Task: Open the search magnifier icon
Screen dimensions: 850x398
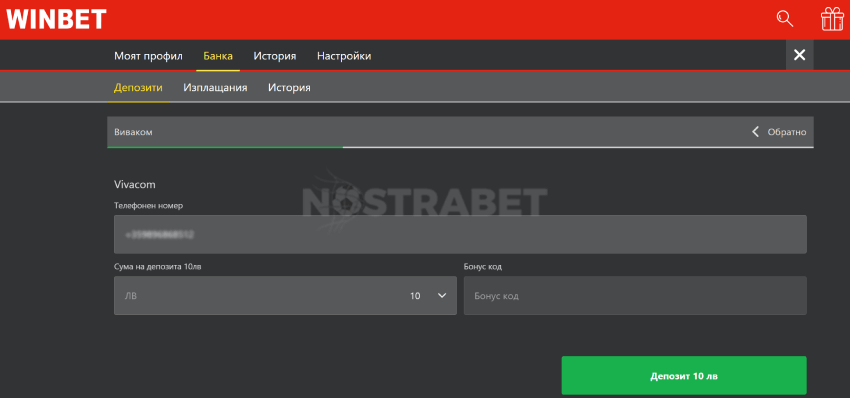Action: (784, 19)
